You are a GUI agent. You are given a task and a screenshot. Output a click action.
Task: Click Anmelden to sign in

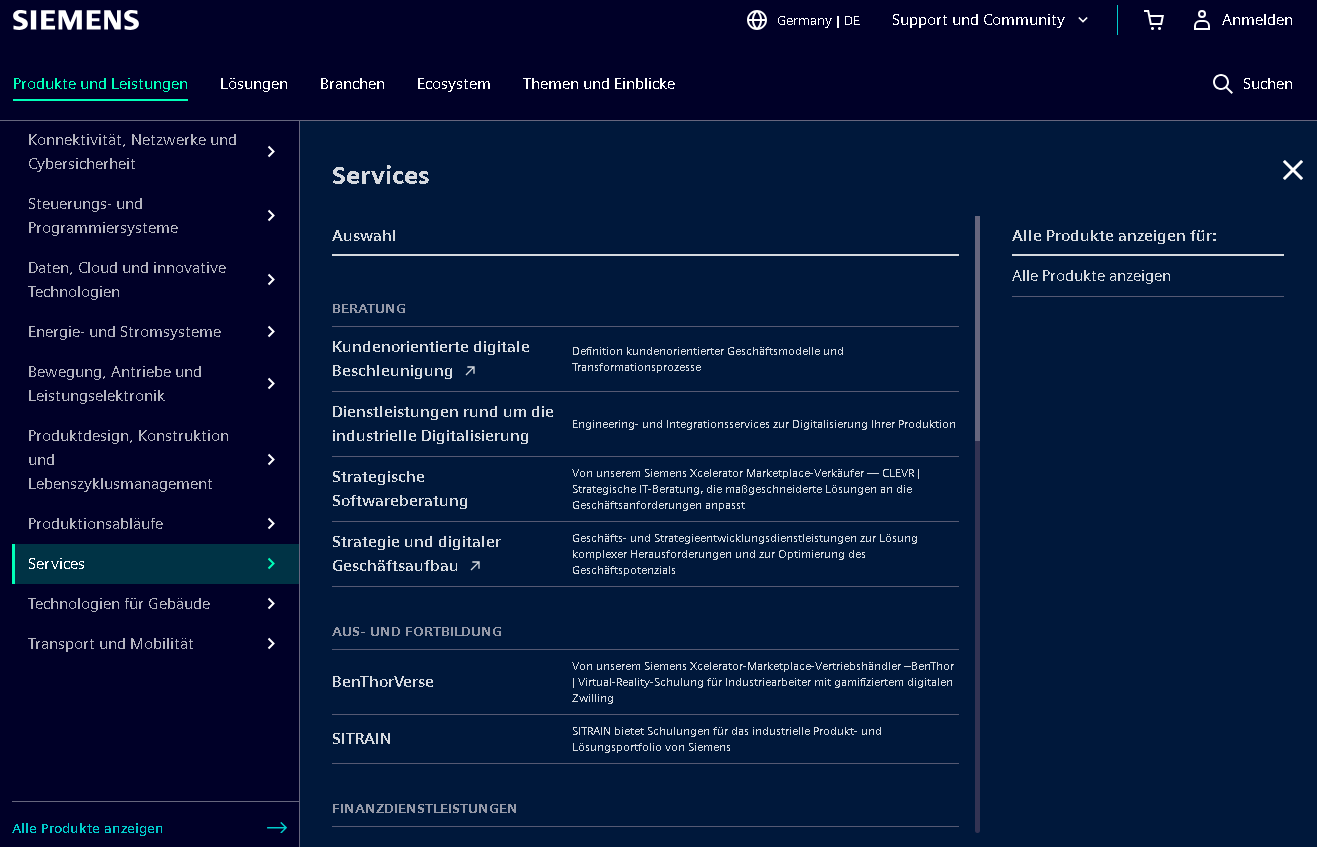tap(1257, 20)
